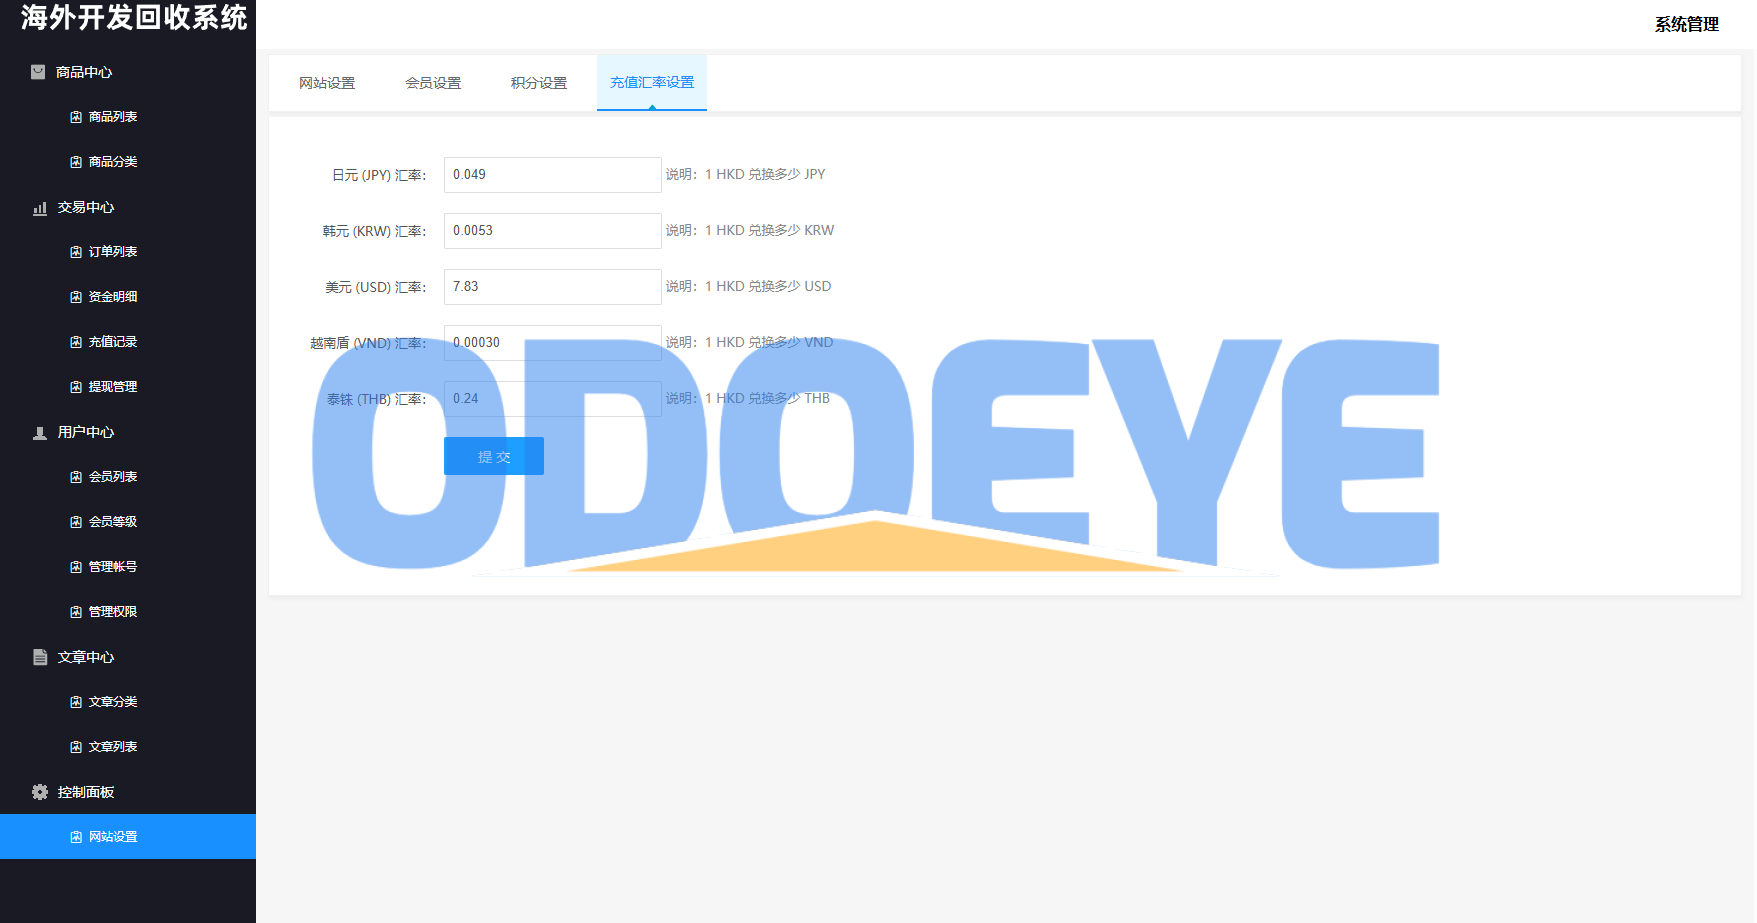The height and width of the screenshot is (923, 1757).
Task: Click the '1 HKD 兑换多少 USD' hint text
Action: (x=768, y=286)
